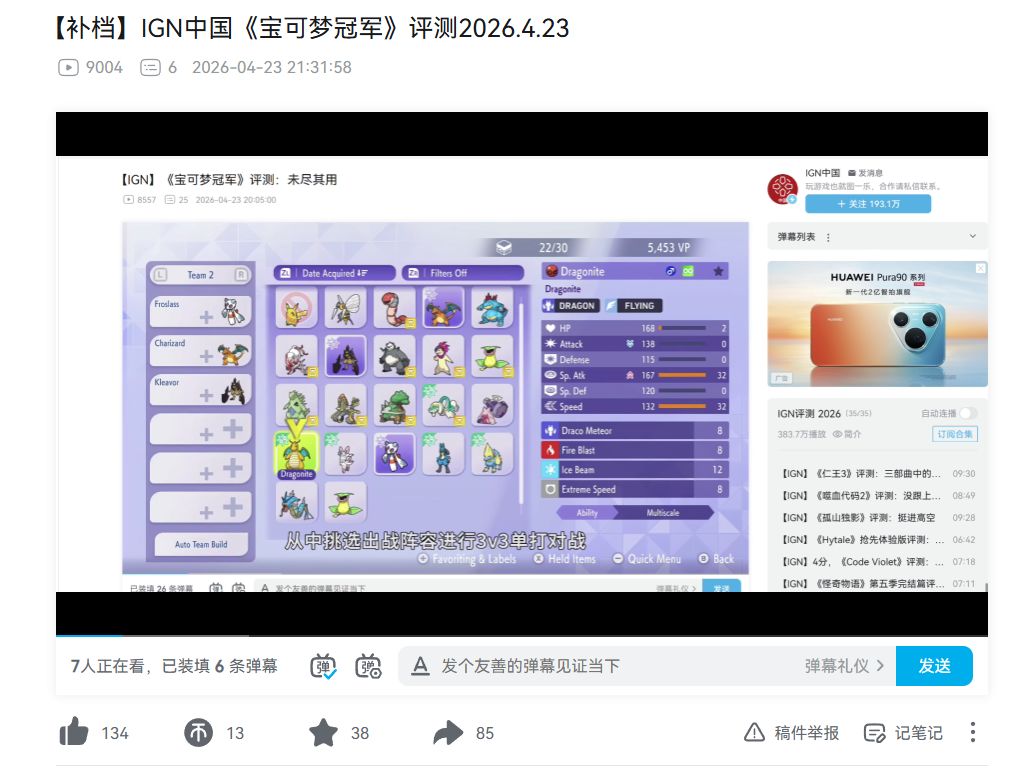Click the Froslass team slot

pyautogui.click(x=200, y=311)
